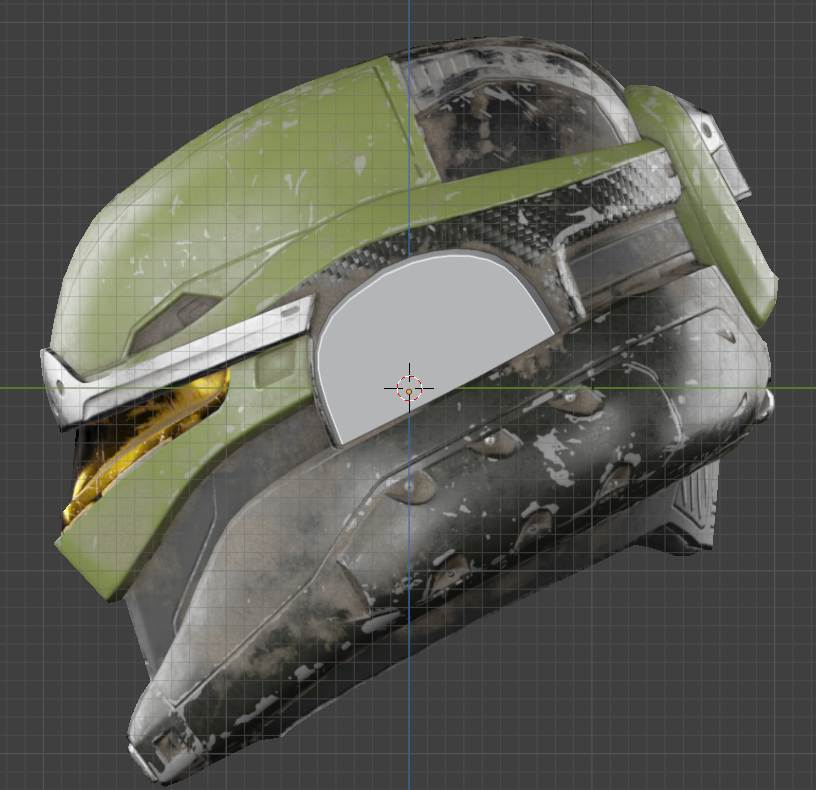Select the green rear fin plate on the helmet's back
Image resolution: width=816 pixels, height=790 pixels.
[x=703, y=206]
